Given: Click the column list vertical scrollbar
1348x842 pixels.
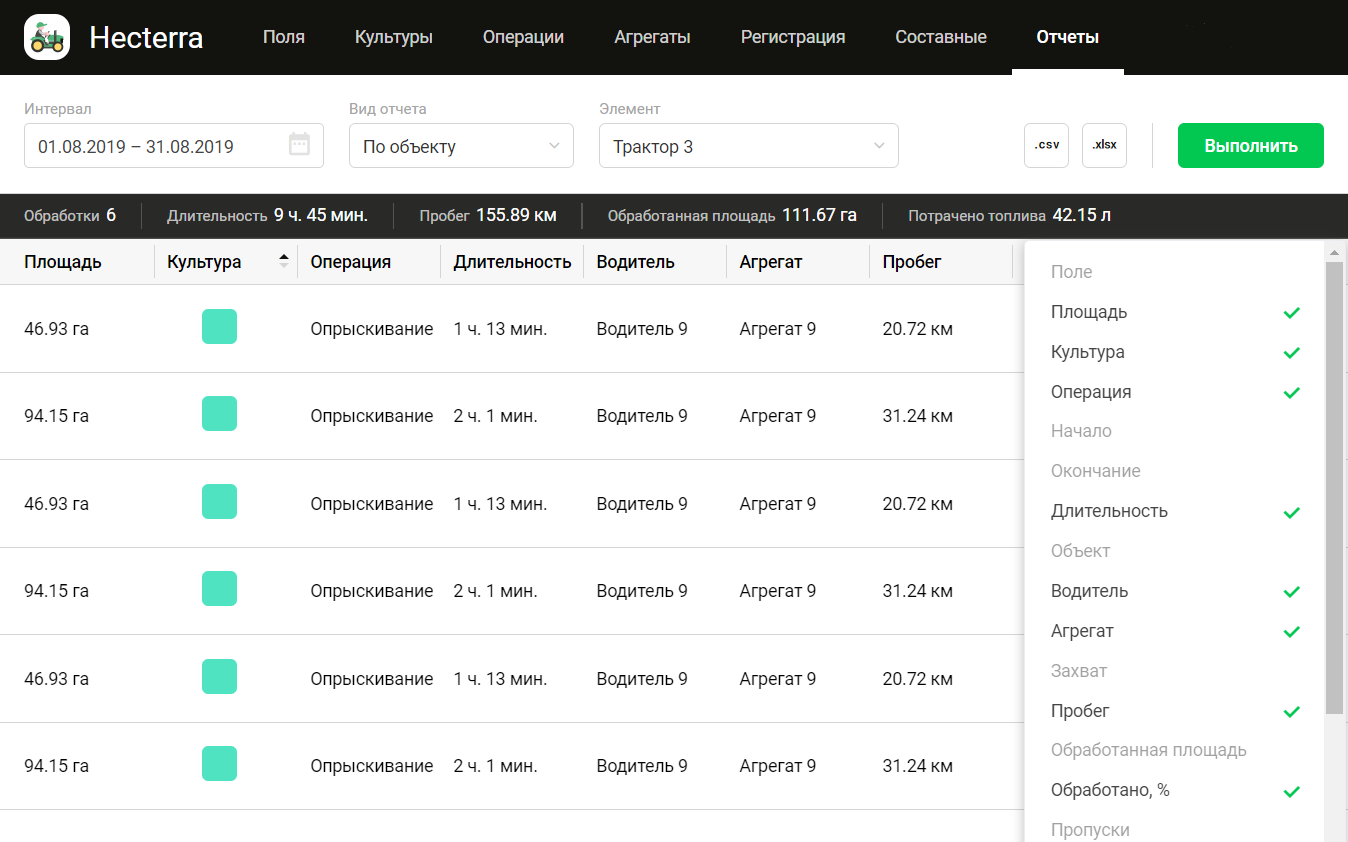Looking at the screenshot, I should coord(1334,490).
